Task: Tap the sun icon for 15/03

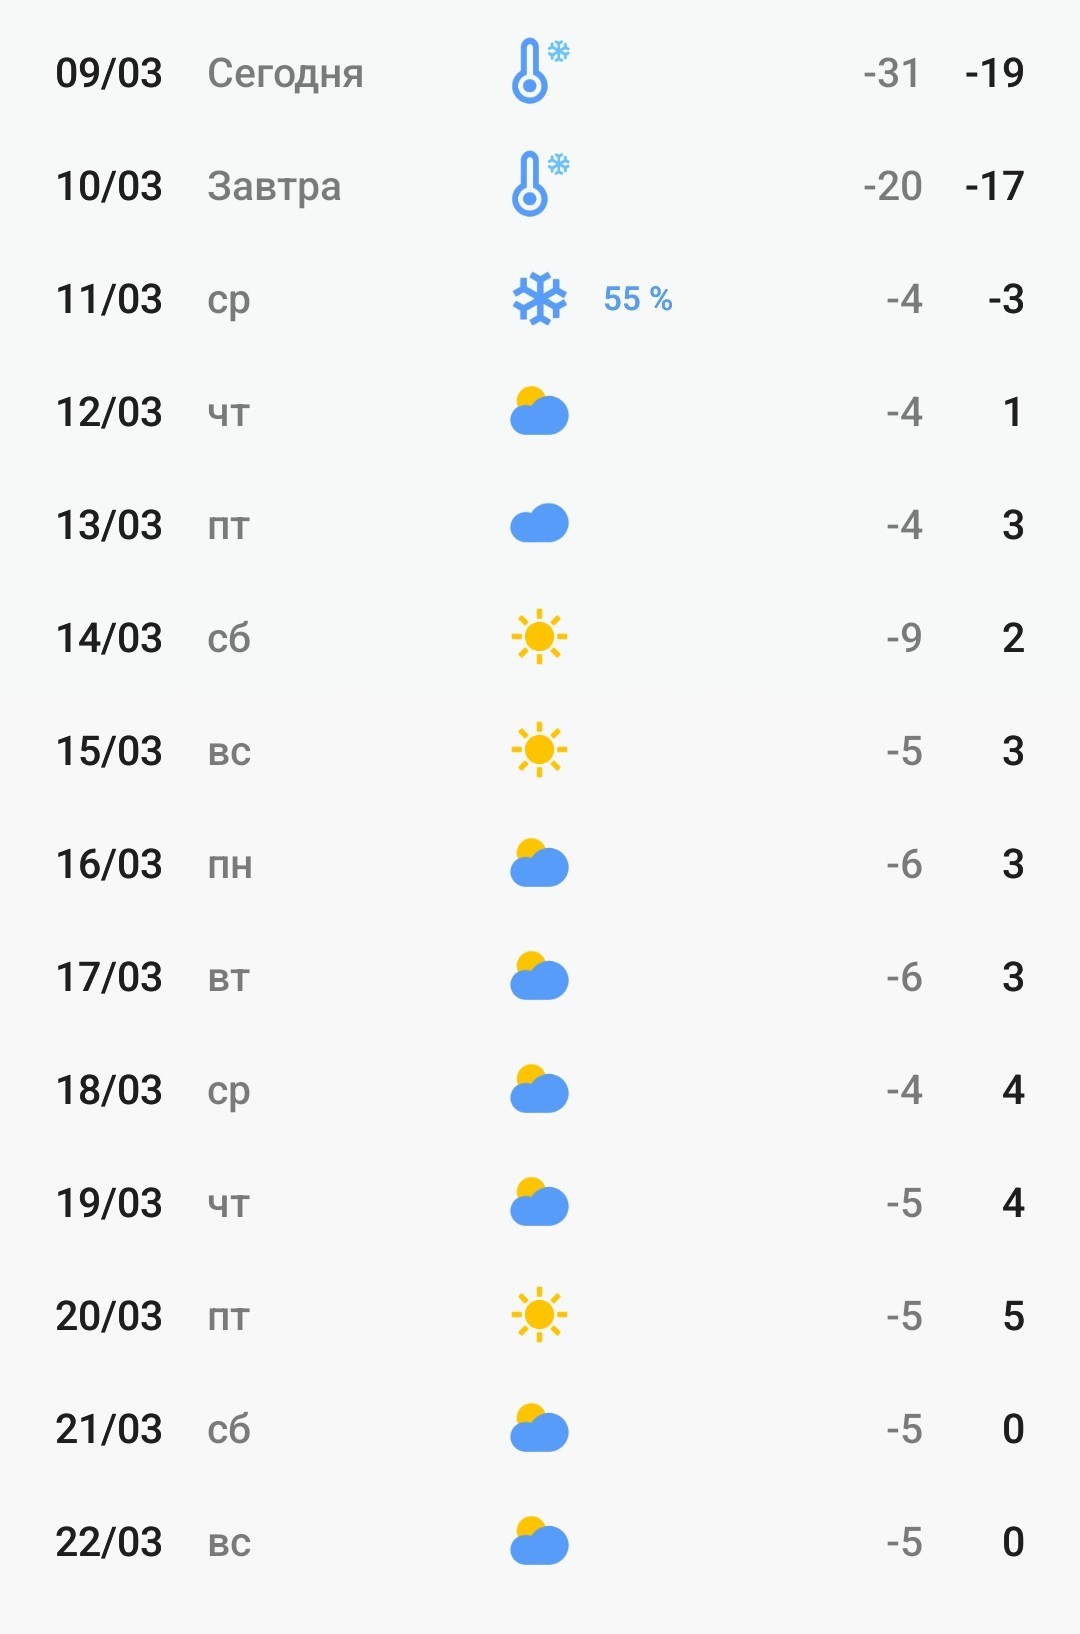Action: coord(539,749)
